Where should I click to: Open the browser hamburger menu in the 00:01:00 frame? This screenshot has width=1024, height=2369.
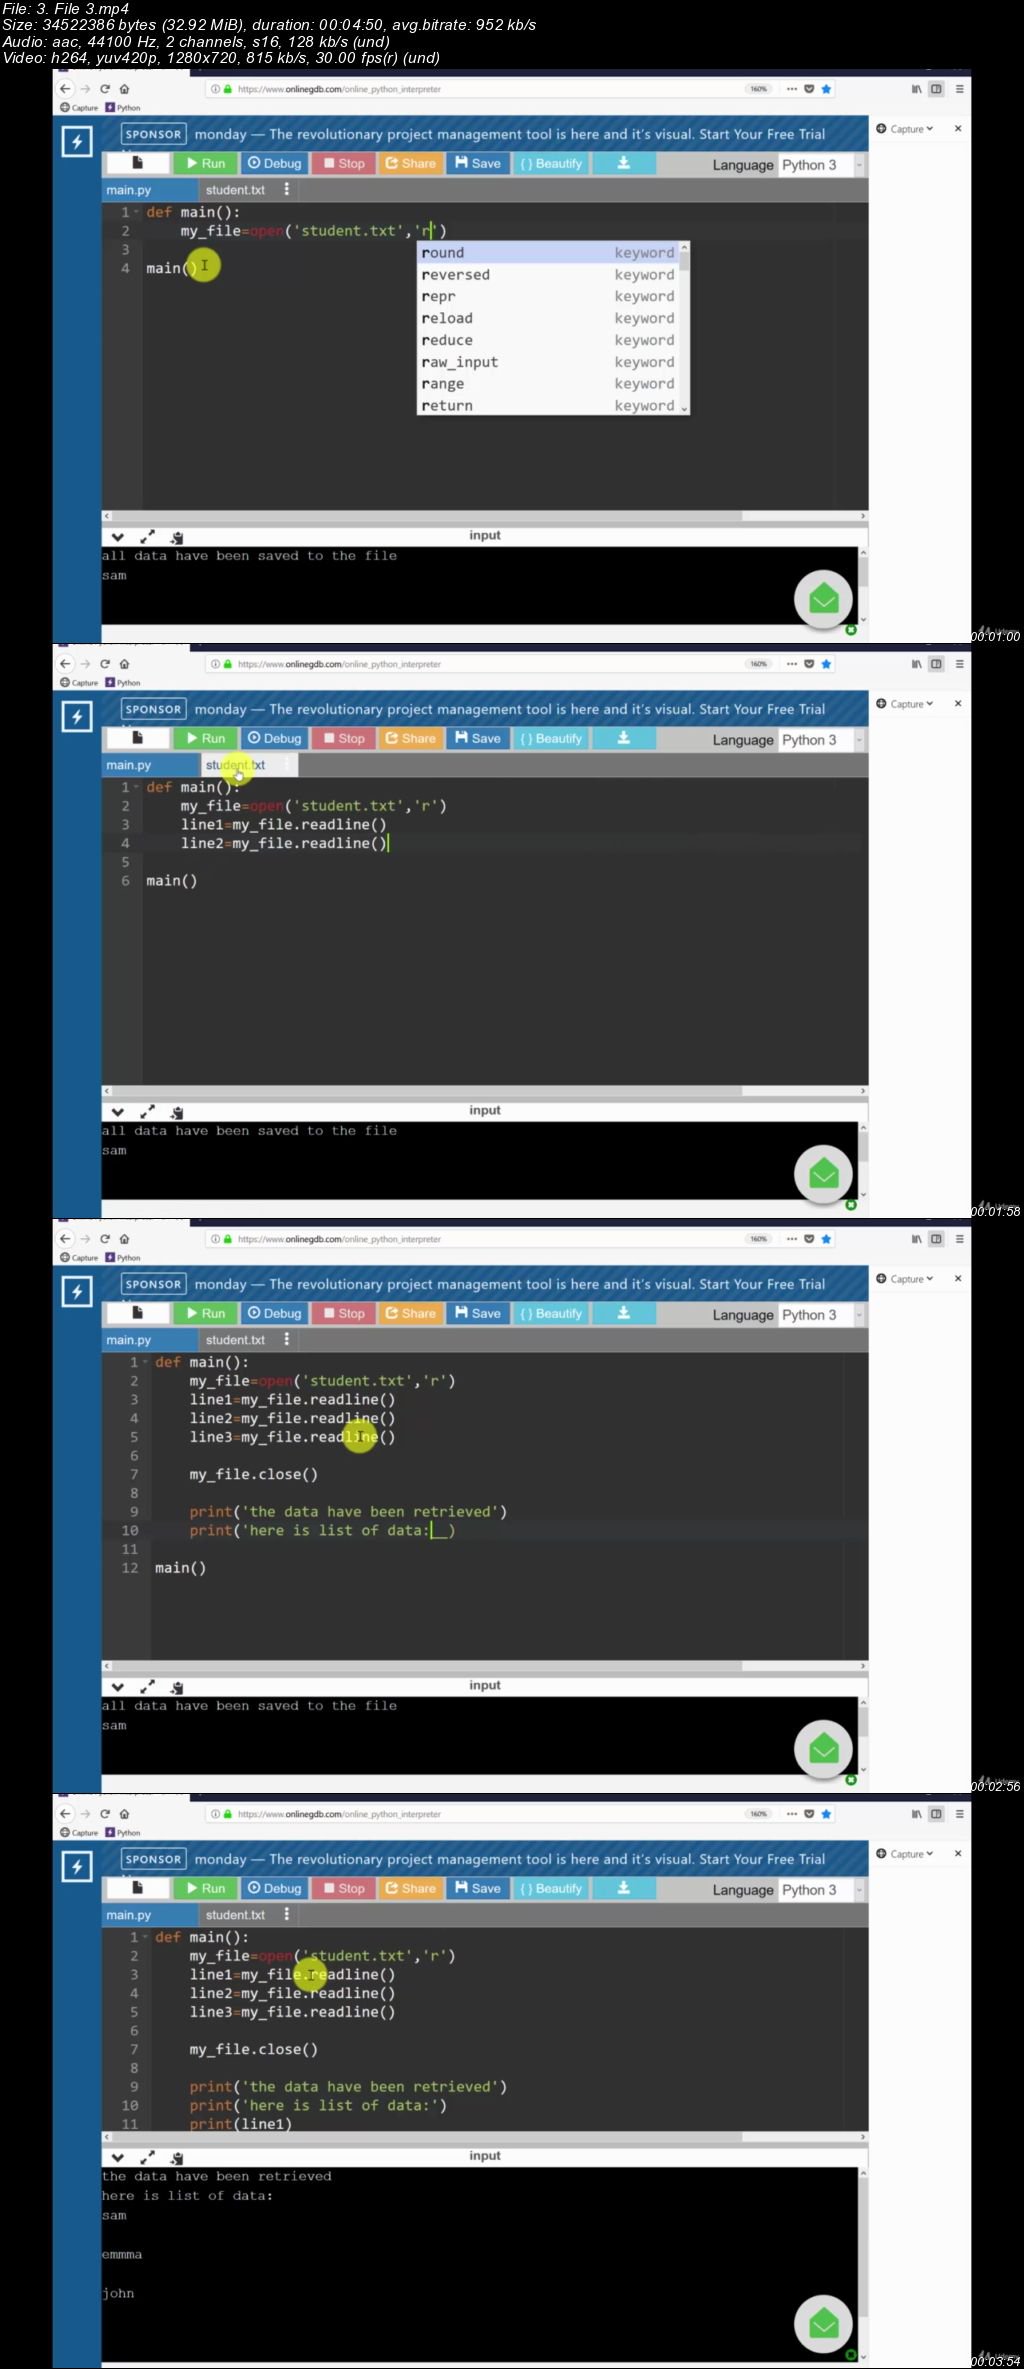pyautogui.click(x=959, y=89)
